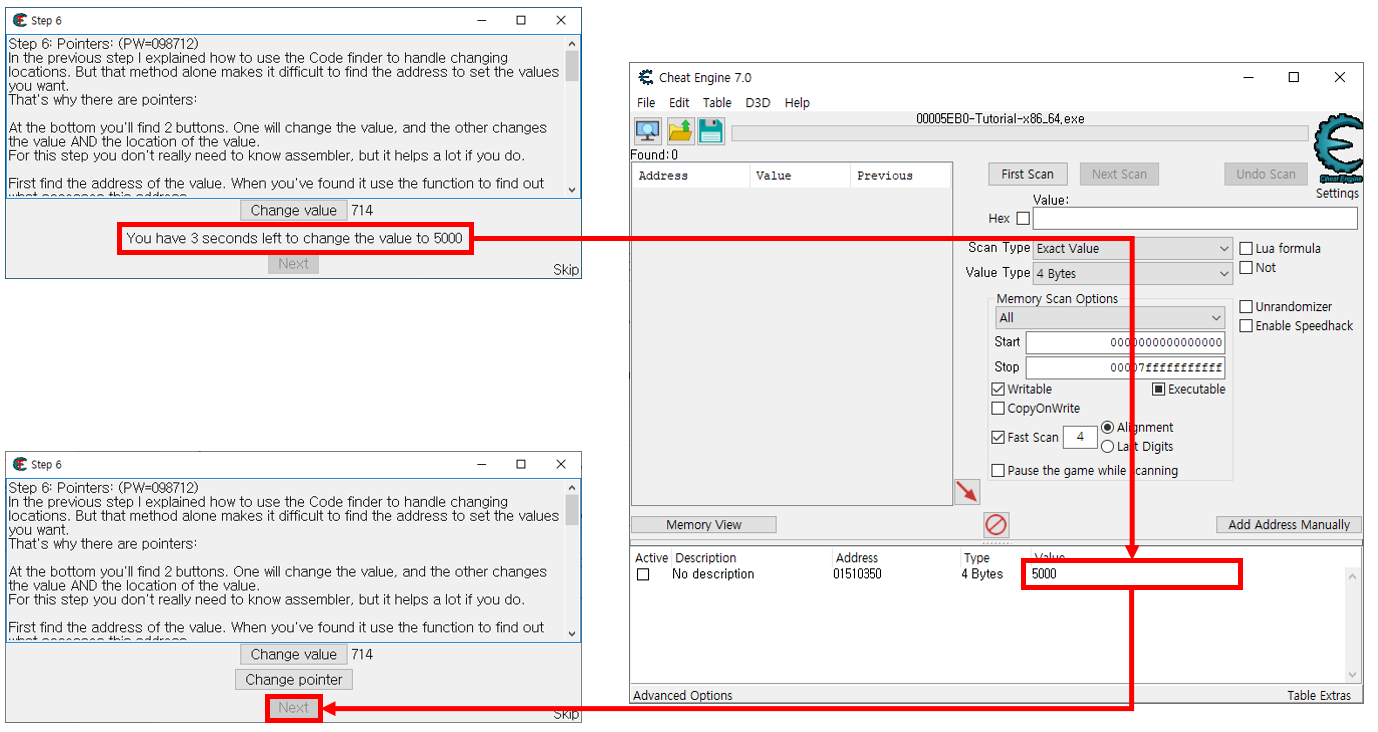Click the Fast Scan alignment field showing 4
Screen dimensions: 1378x732
(x=1079, y=437)
